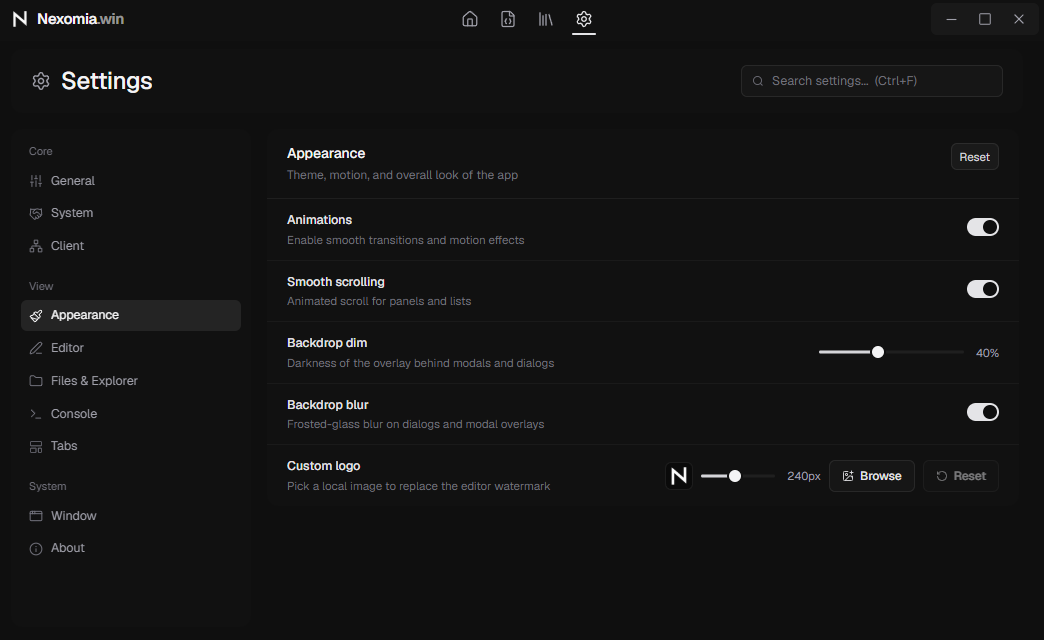Click the terminal prompt icon next to Console

36,414
